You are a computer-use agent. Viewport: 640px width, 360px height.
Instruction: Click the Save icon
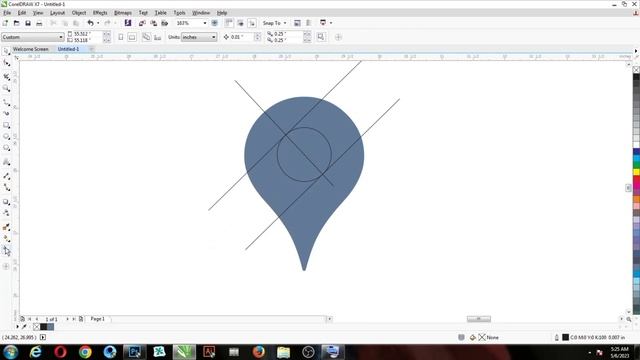[28, 23]
